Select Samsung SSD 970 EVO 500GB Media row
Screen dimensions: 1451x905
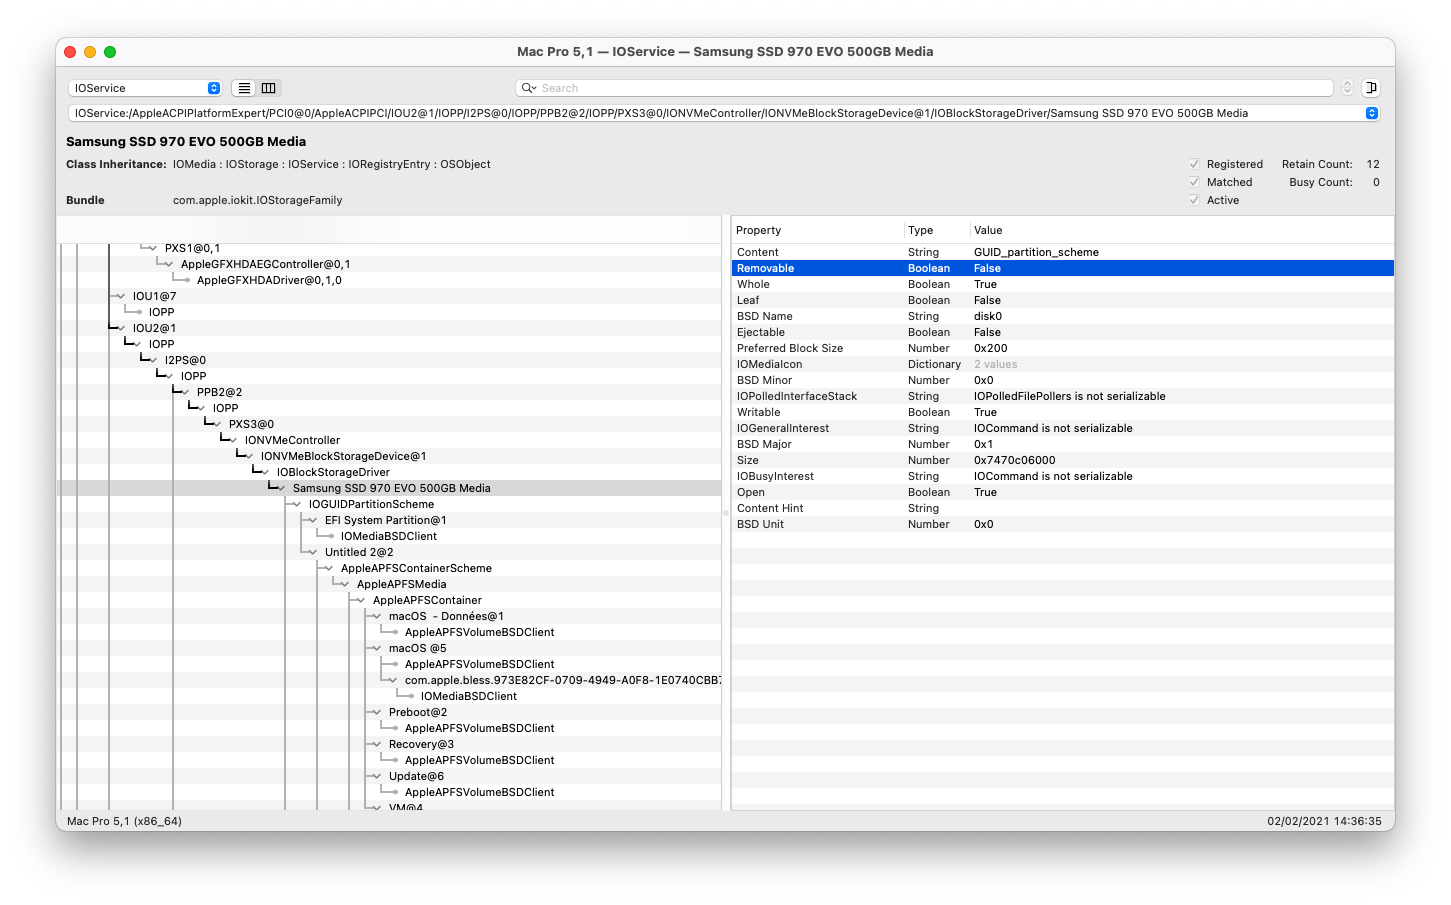[x=389, y=488]
